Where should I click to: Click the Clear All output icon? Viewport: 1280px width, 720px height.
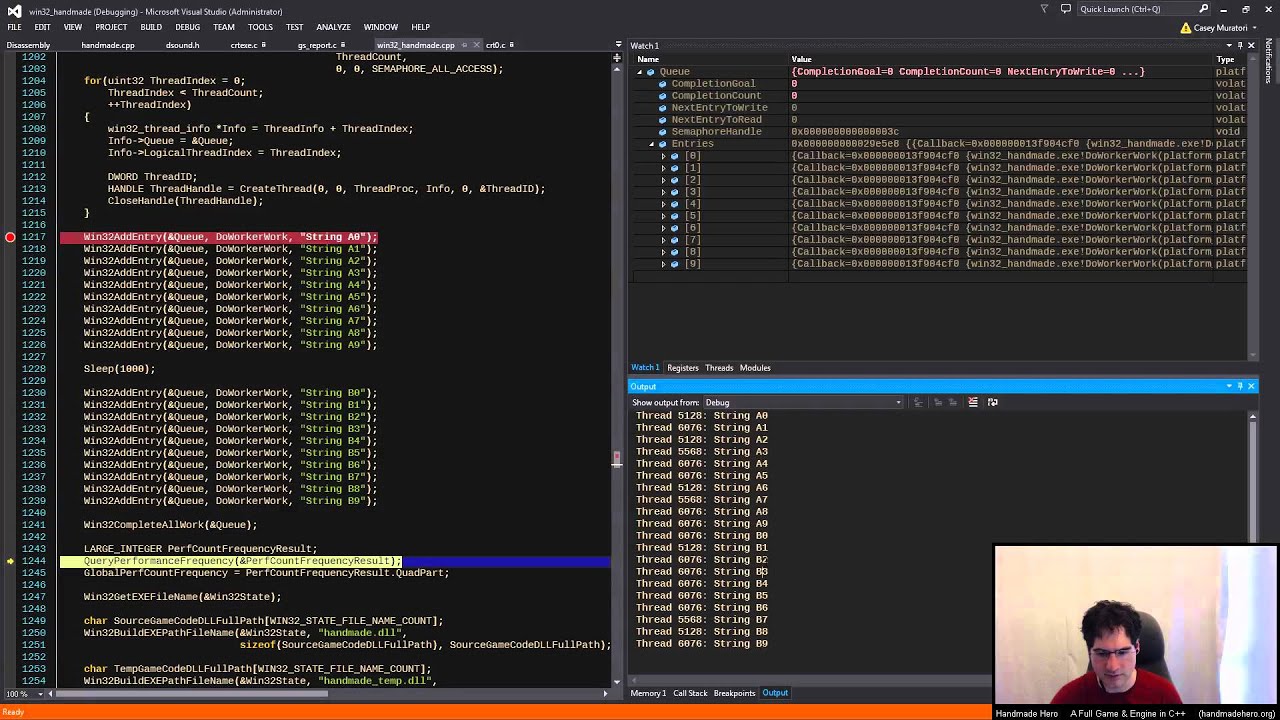click(973, 402)
